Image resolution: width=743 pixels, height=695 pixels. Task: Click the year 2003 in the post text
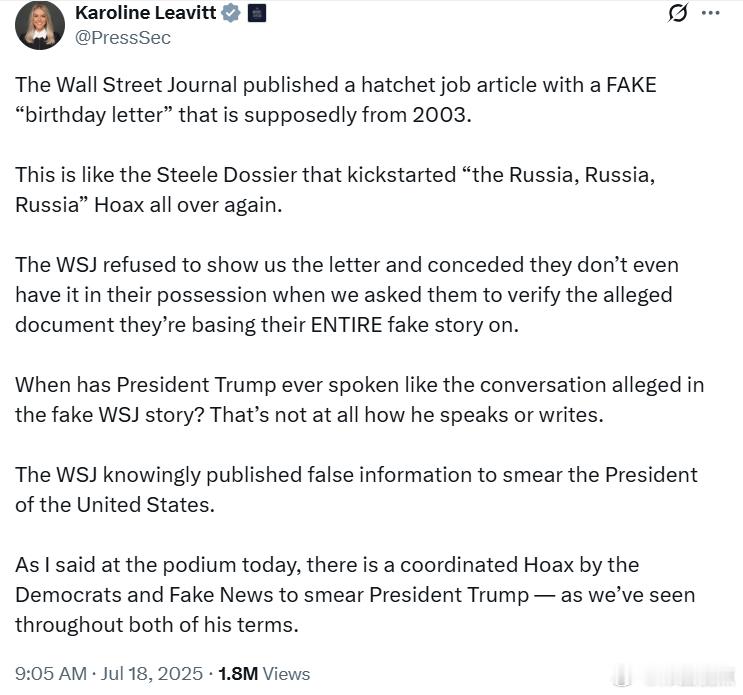coord(442,115)
